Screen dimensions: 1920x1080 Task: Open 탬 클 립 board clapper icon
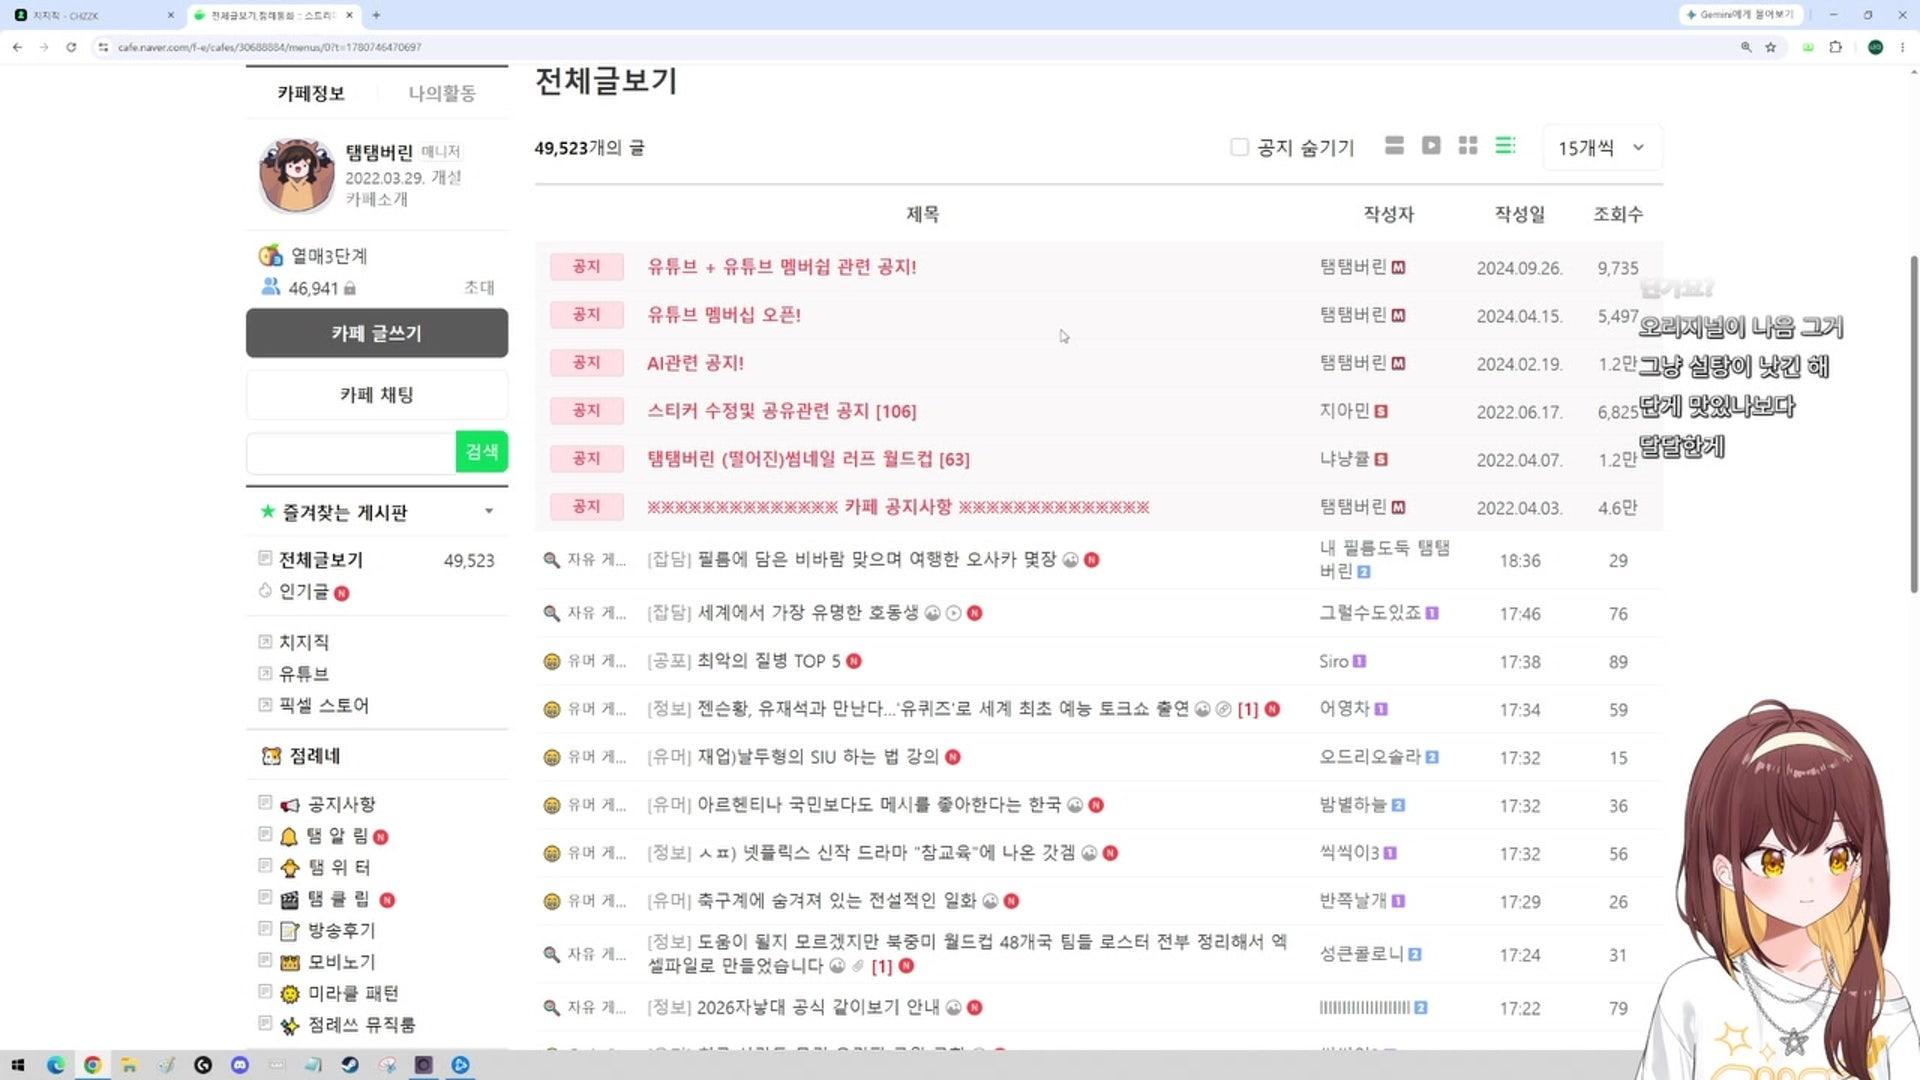coord(289,900)
